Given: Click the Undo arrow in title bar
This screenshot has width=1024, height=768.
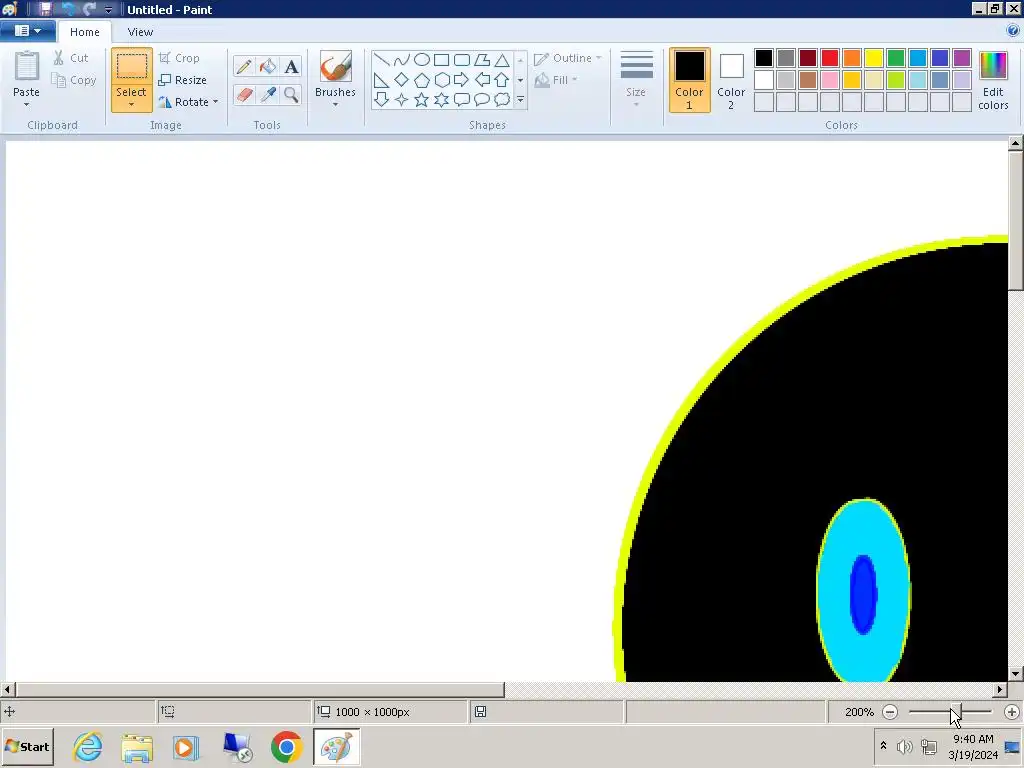Looking at the screenshot, I should tap(67, 9).
